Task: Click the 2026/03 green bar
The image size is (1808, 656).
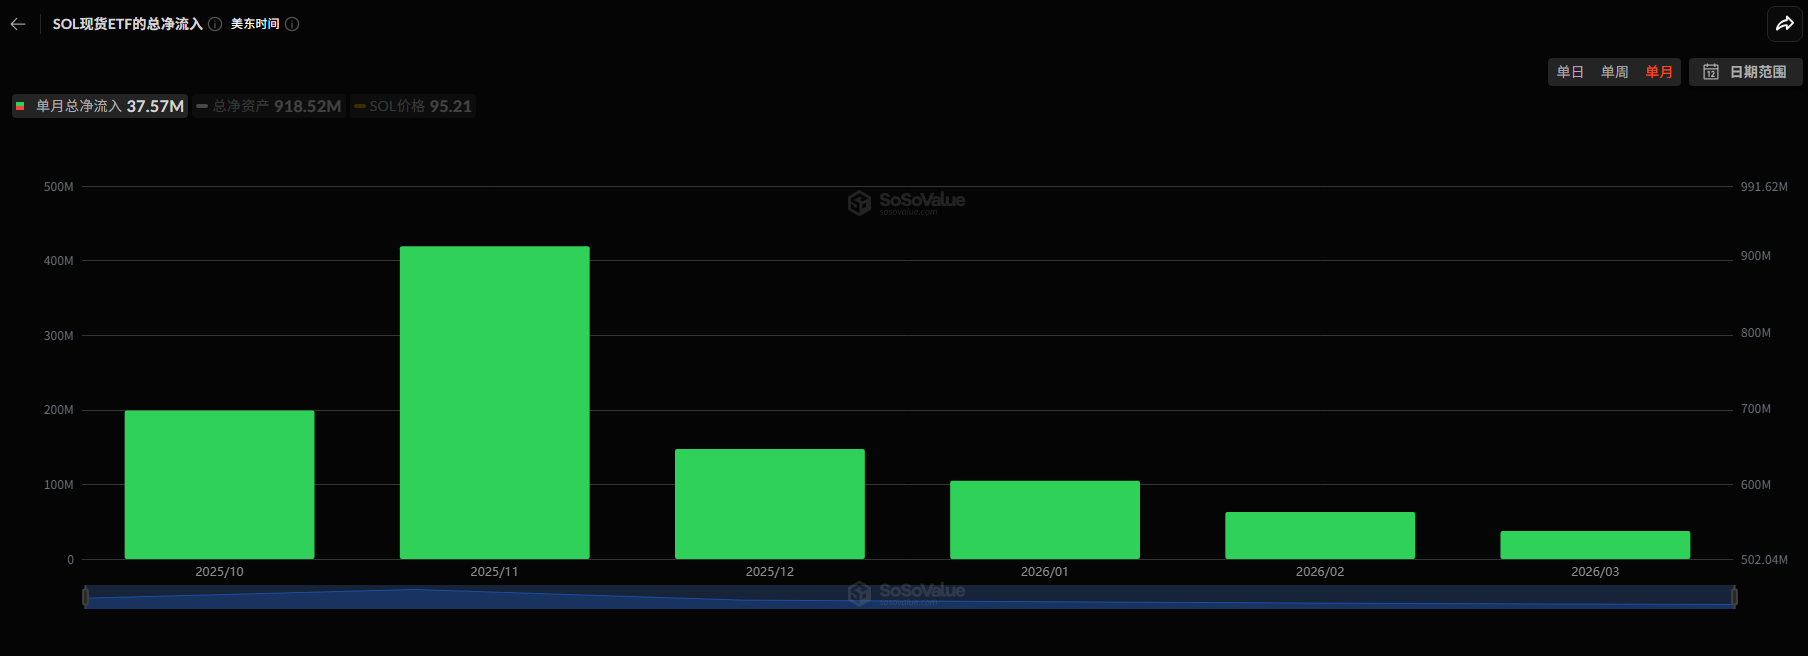Action: (1594, 545)
